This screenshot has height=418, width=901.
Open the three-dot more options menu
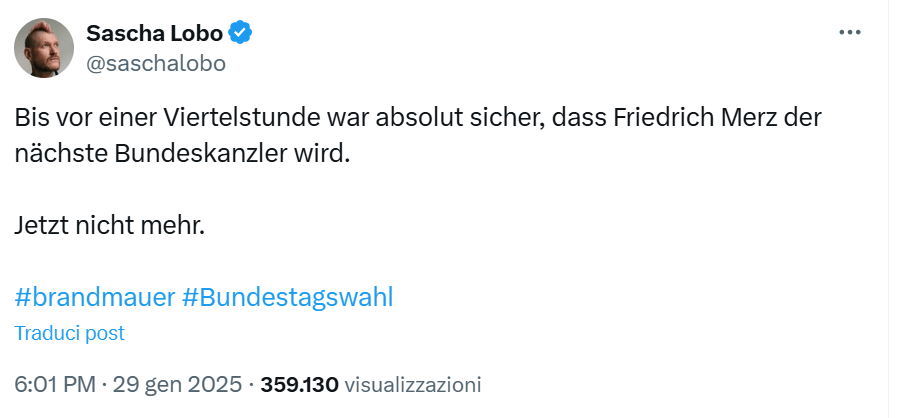tap(849, 32)
